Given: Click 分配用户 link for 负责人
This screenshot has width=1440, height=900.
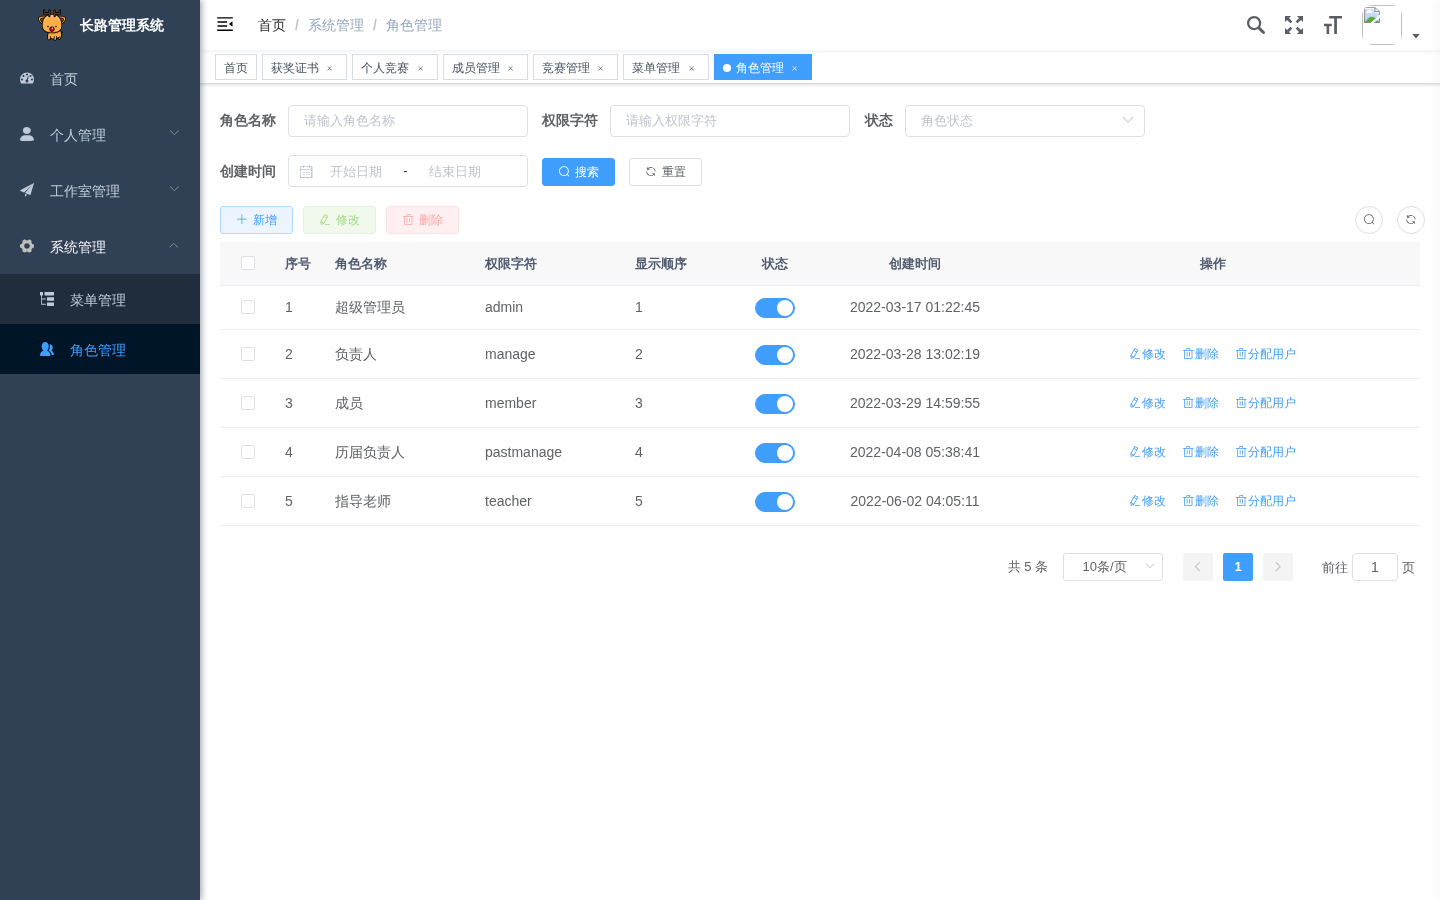Looking at the screenshot, I should [x=1266, y=354].
